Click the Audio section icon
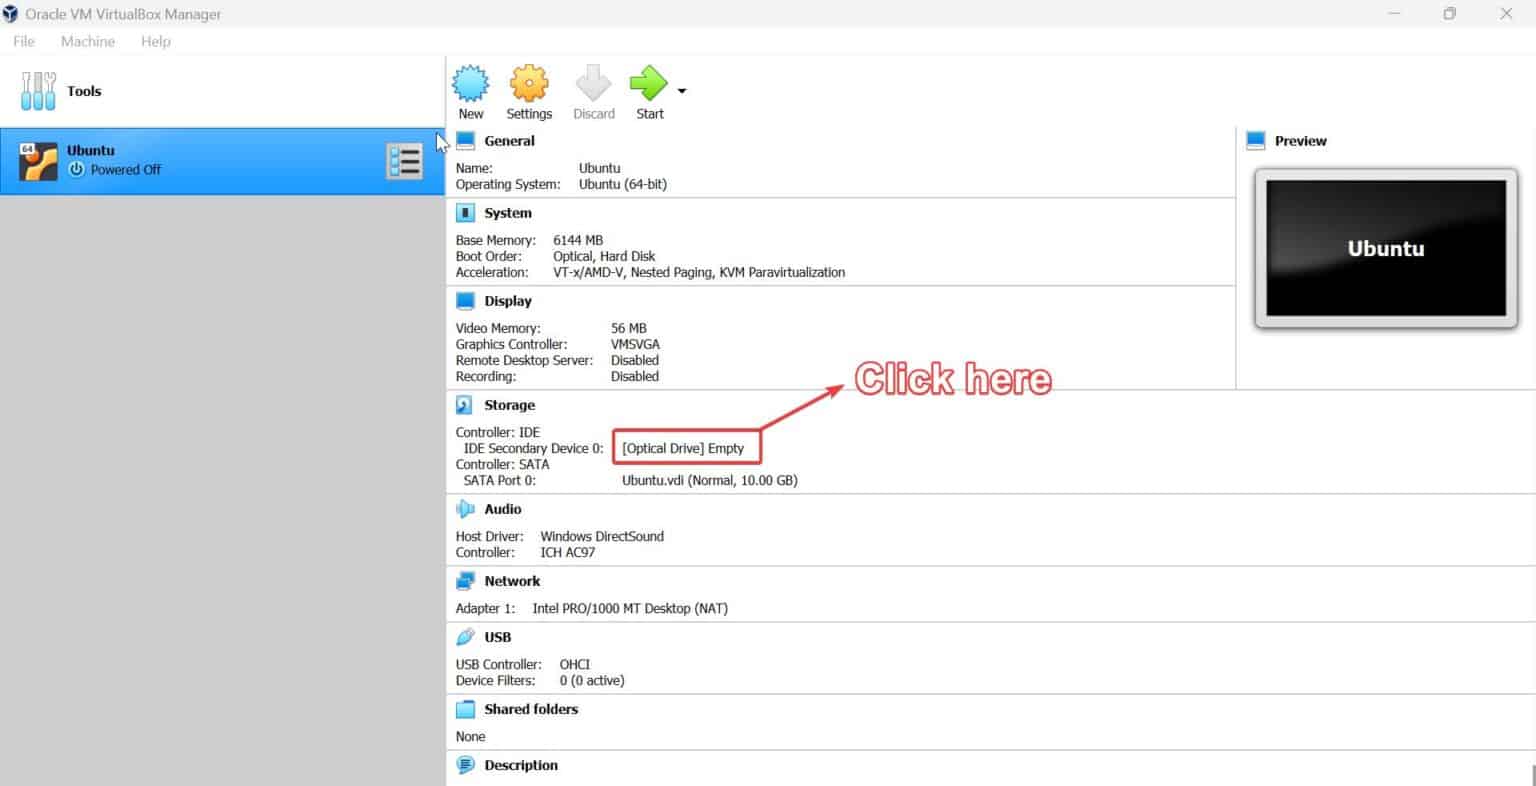 pyautogui.click(x=463, y=508)
